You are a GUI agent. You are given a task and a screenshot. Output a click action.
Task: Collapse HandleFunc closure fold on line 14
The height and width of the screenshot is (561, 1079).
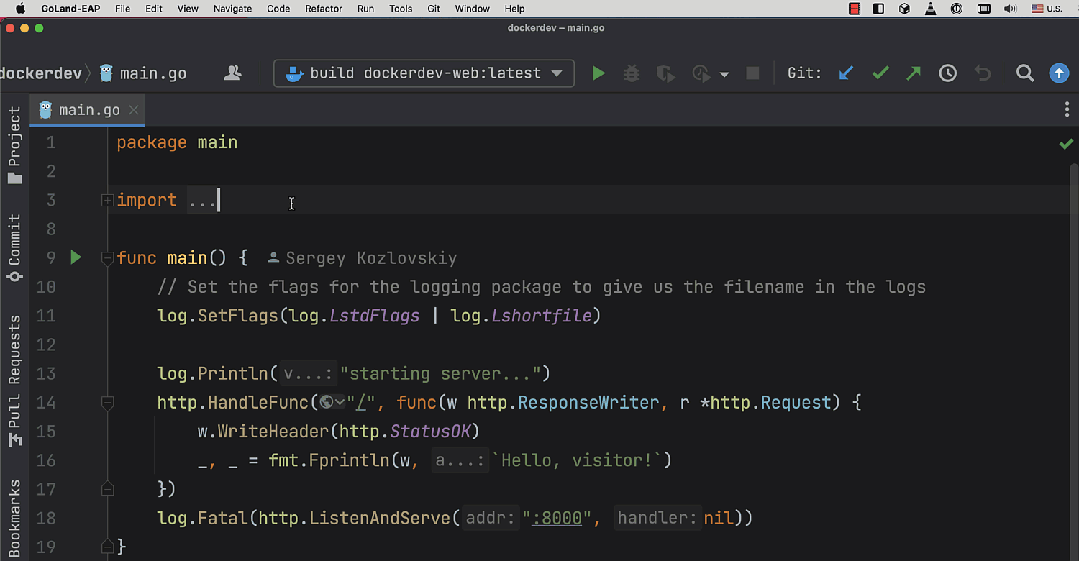(x=107, y=403)
